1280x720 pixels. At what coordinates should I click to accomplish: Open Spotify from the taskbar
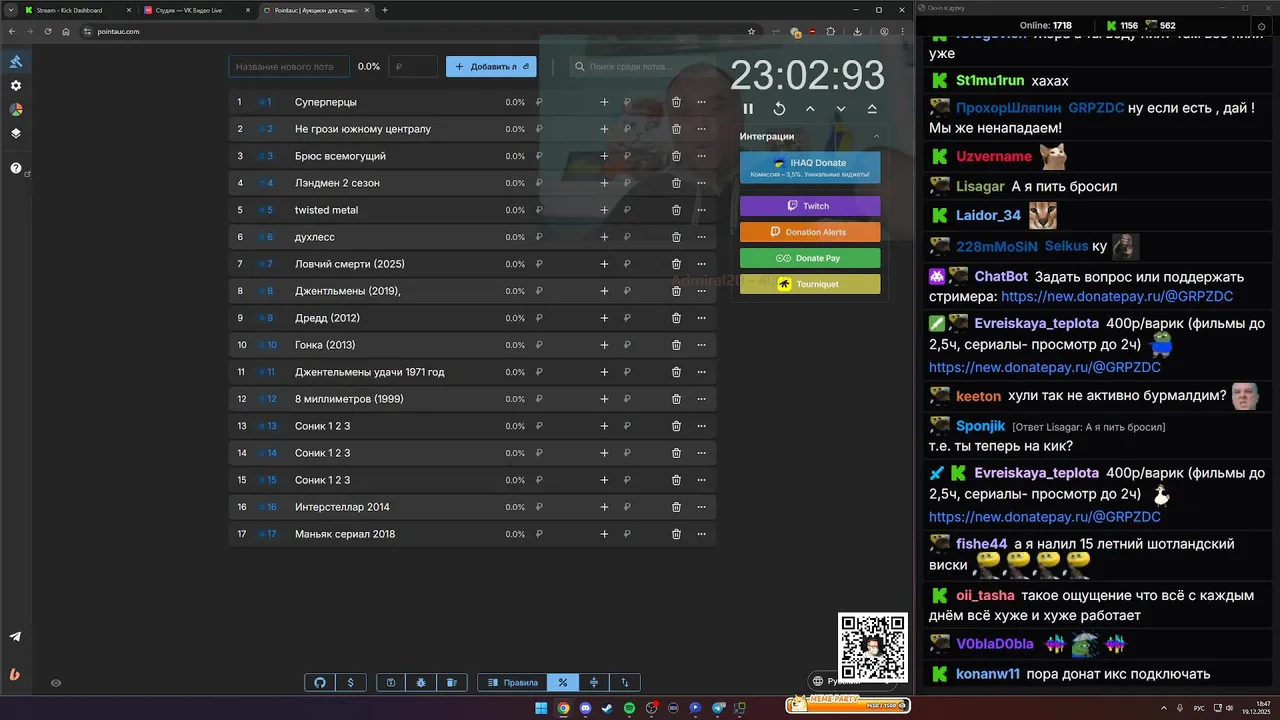tap(629, 708)
